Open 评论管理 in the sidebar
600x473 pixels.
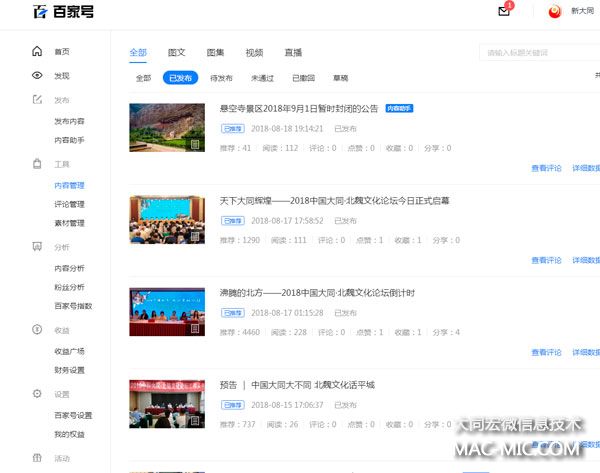(69, 204)
